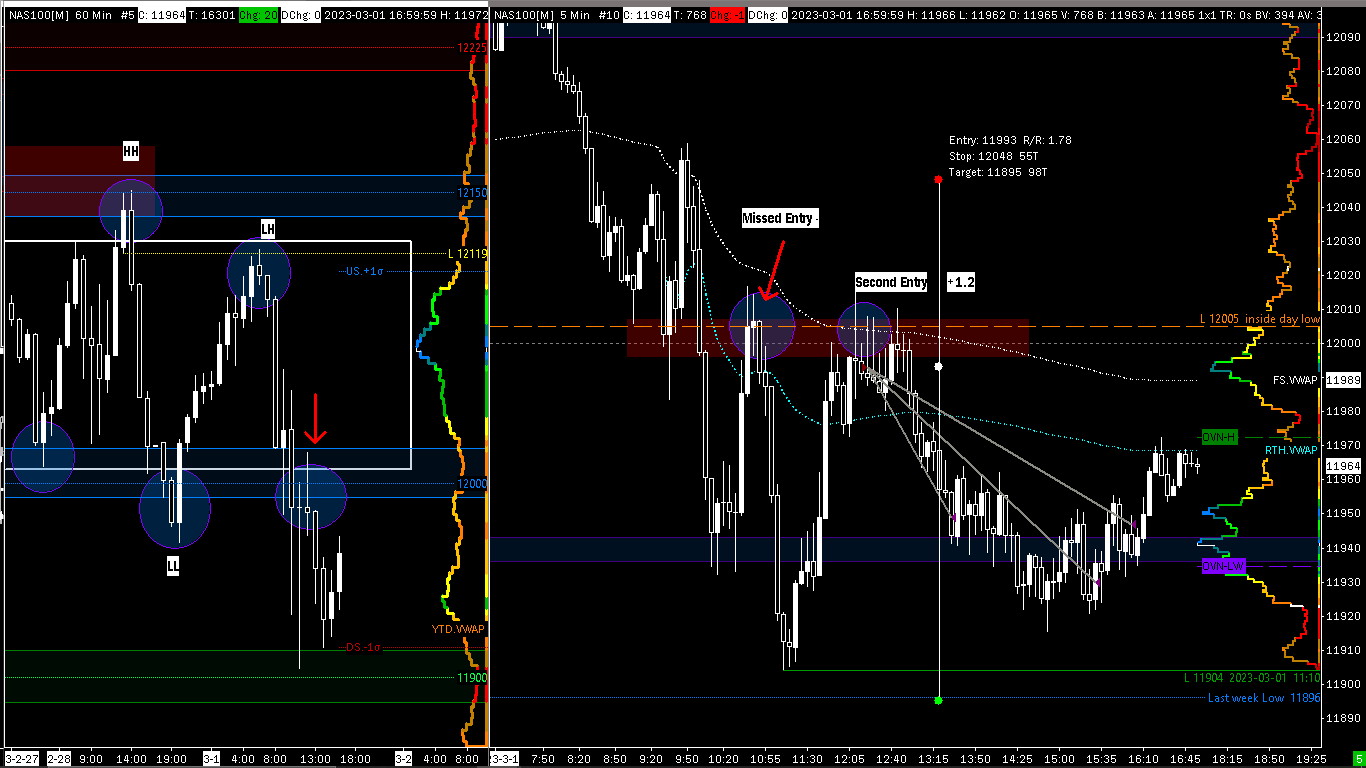Click the 5 Min chart title NAS100[M] #10
The image size is (1366, 768).
tap(555, 16)
